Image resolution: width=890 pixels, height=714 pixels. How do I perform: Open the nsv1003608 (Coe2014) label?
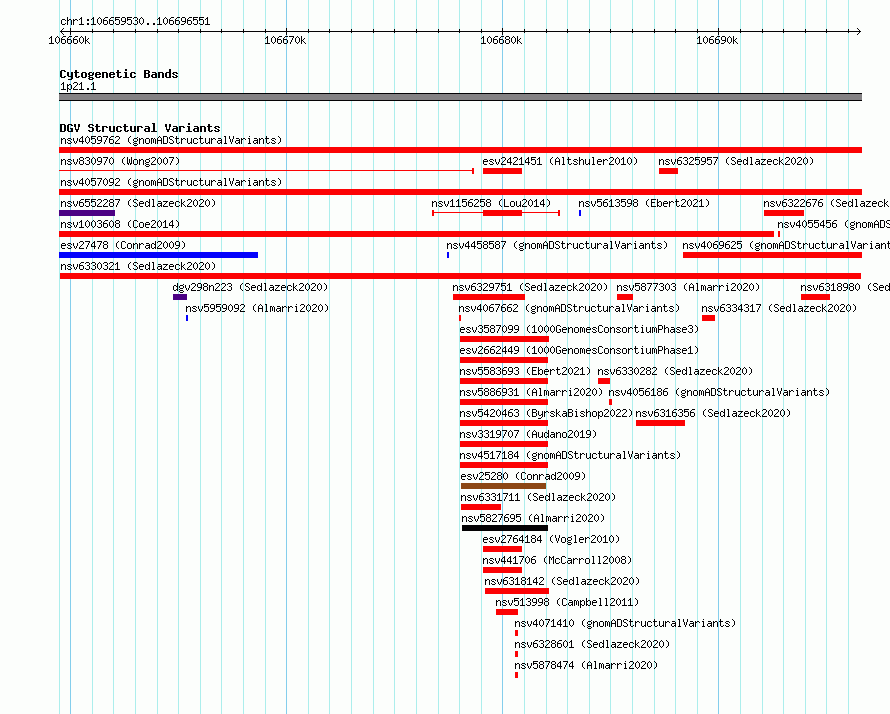tap(120, 224)
